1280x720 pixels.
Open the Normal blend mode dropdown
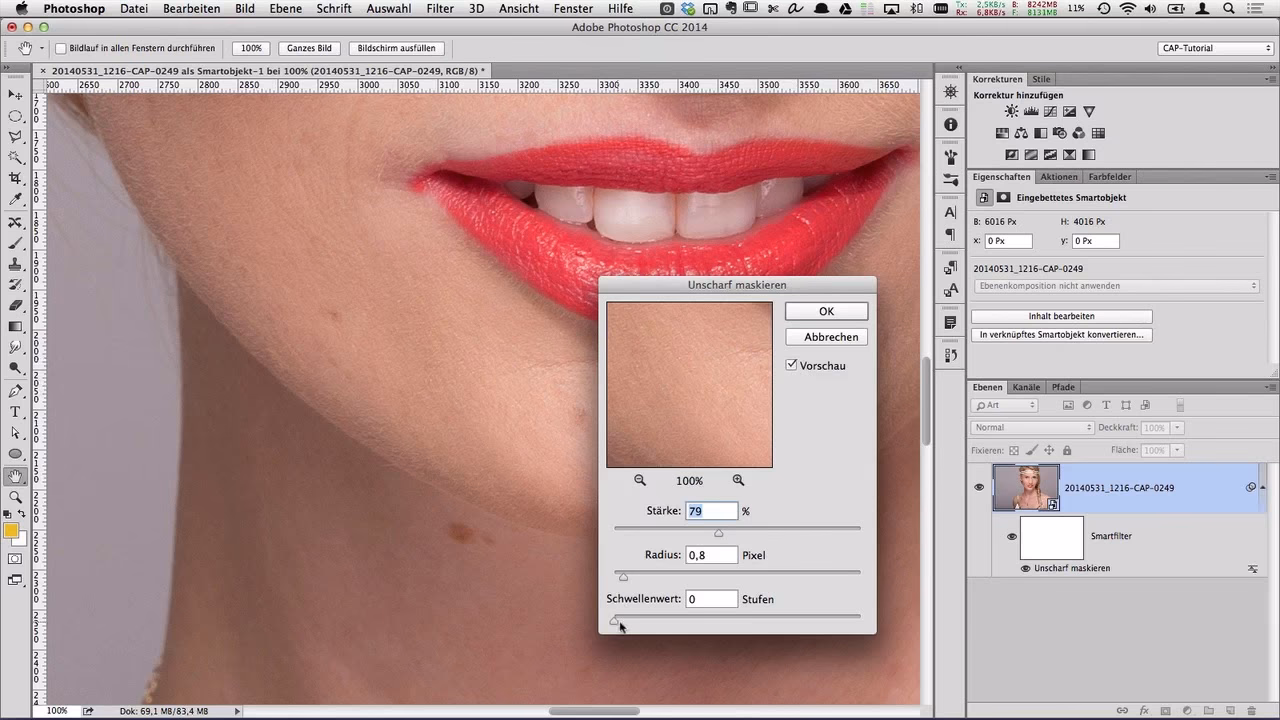point(1030,427)
